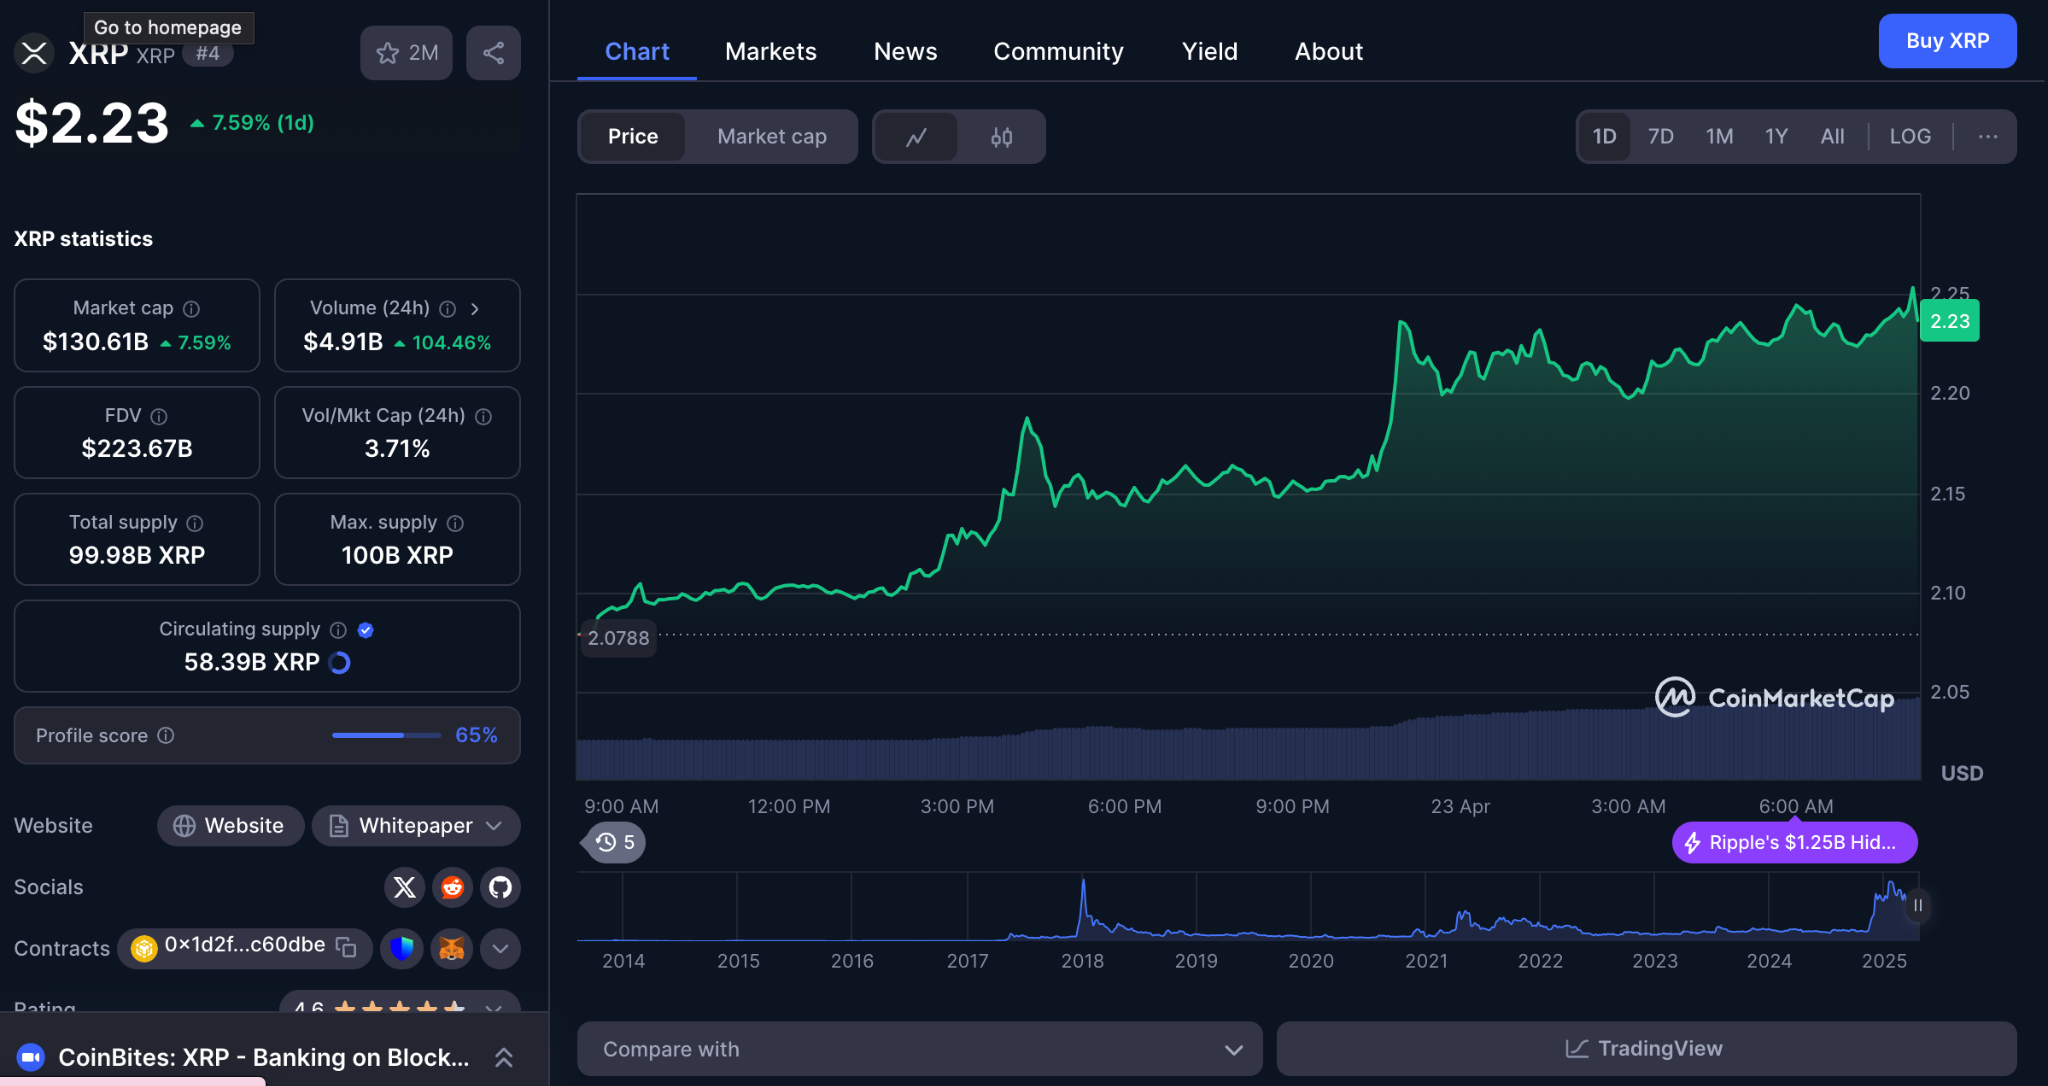Viewport: 2048px width, 1086px height.
Task: Click the blue shield wallet icon
Action: pos(402,948)
